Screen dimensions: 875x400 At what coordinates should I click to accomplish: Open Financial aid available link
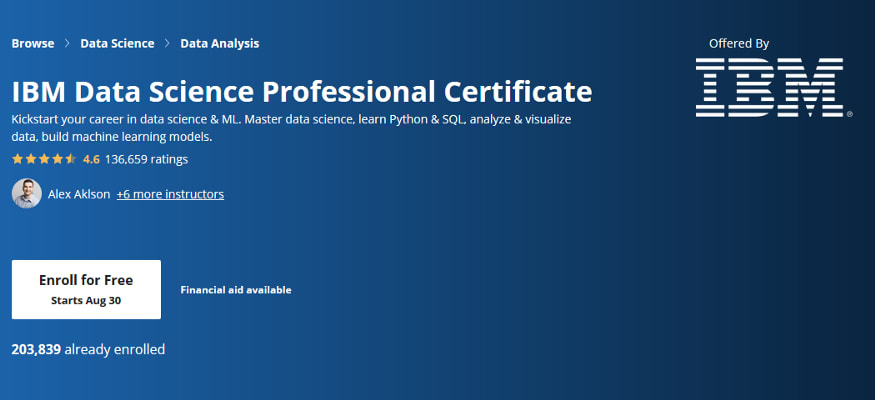[x=235, y=290]
